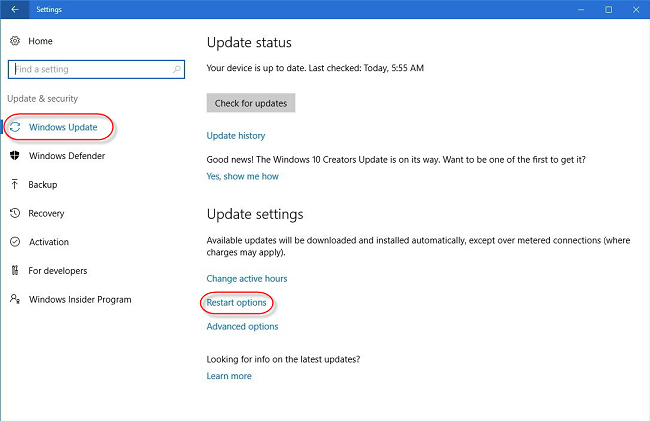Click the Home gear icon
Viewport: 650px width, 421px height.
pos(15,41)
